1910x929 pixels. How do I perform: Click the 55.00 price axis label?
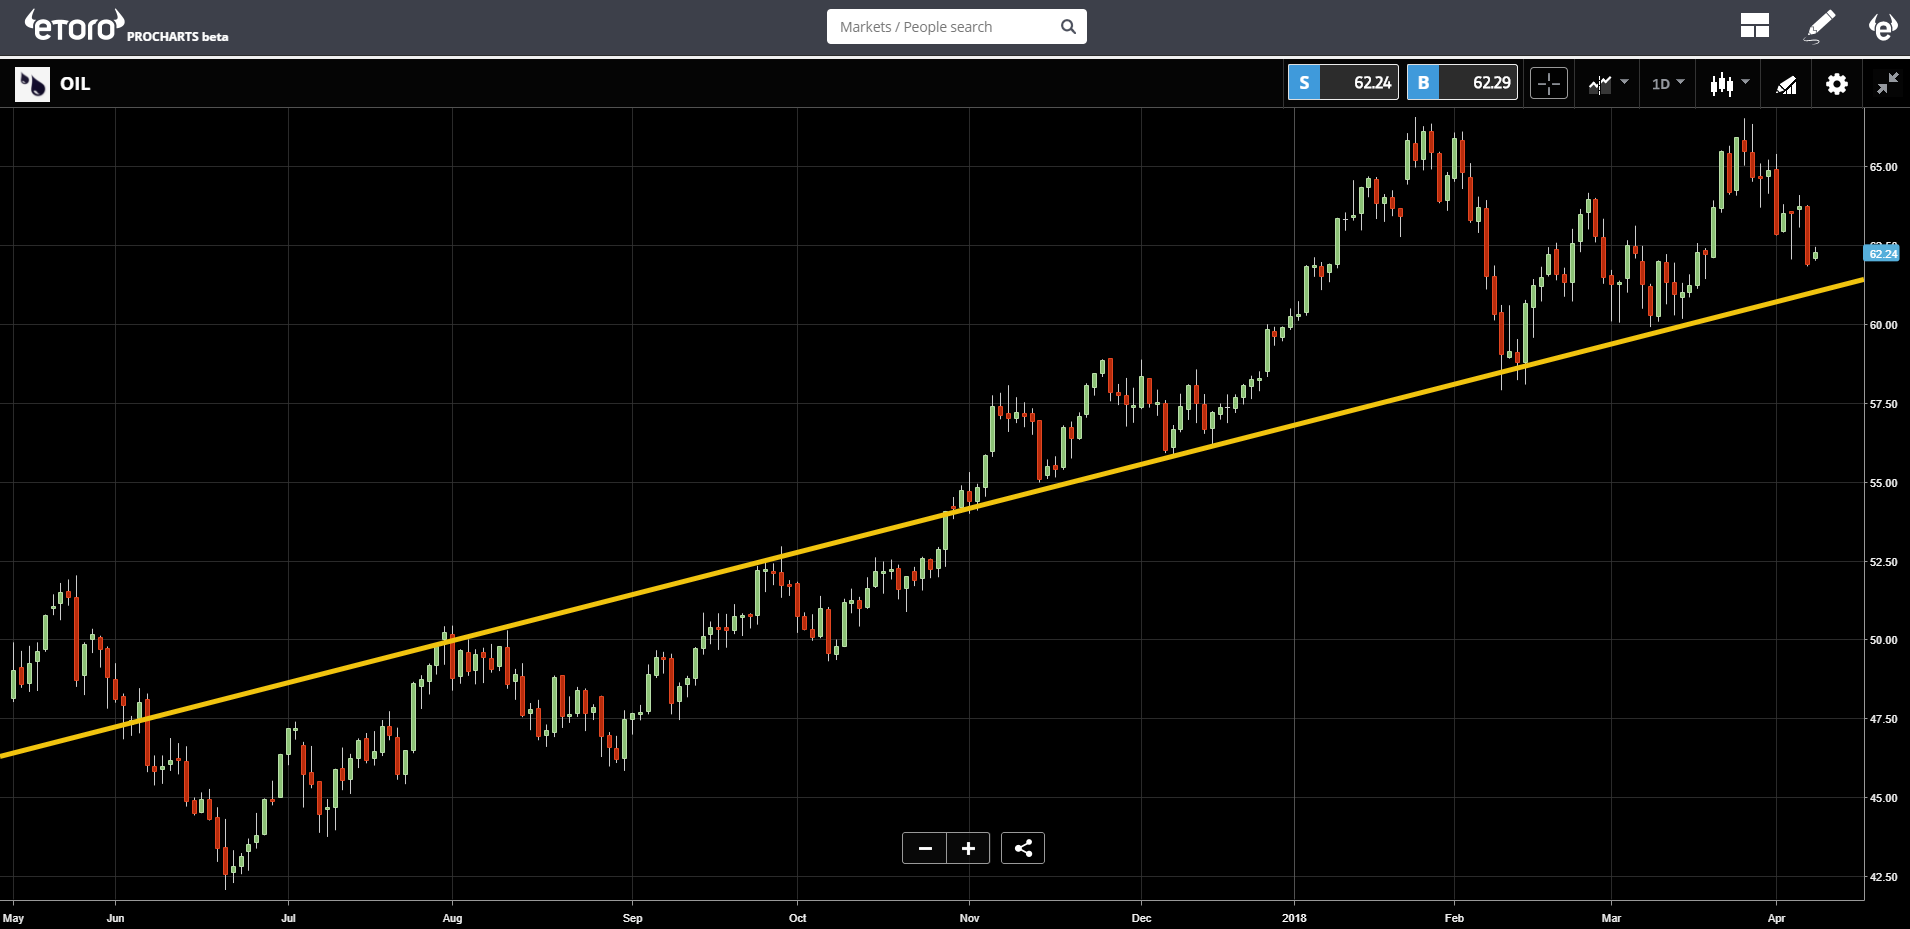[1883, 483]
